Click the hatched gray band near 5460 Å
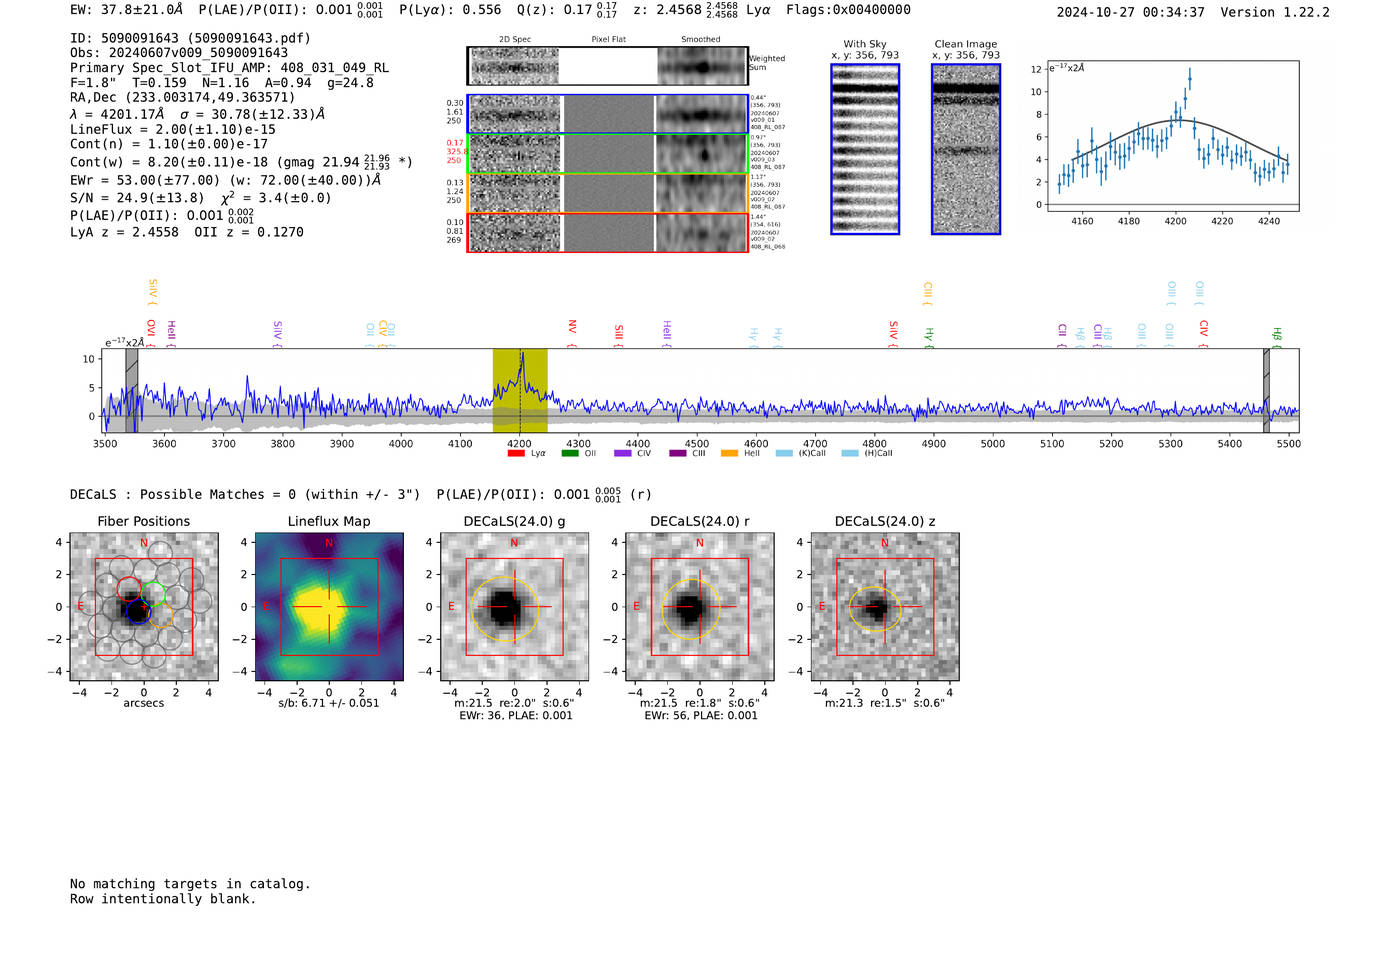The width and height of the screenshot is (1400, 953). click(1266, 390)
